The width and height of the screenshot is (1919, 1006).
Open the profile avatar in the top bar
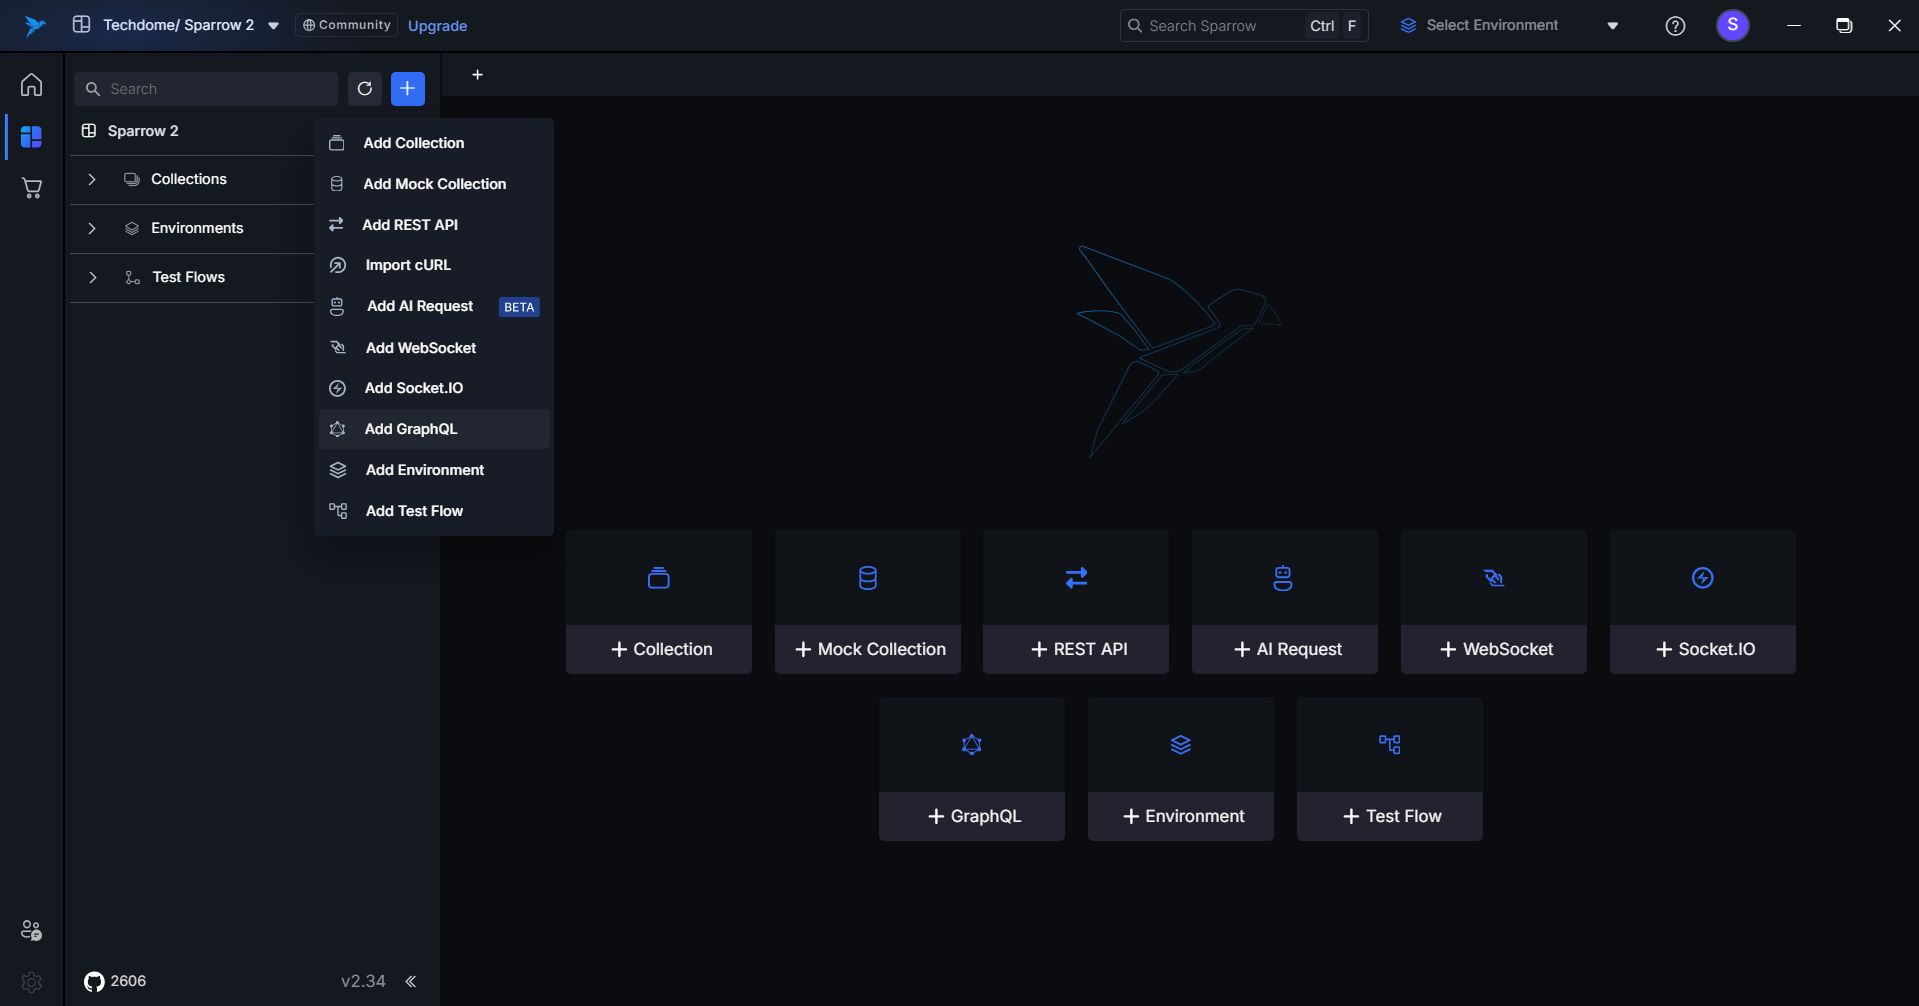[1733, 25]
